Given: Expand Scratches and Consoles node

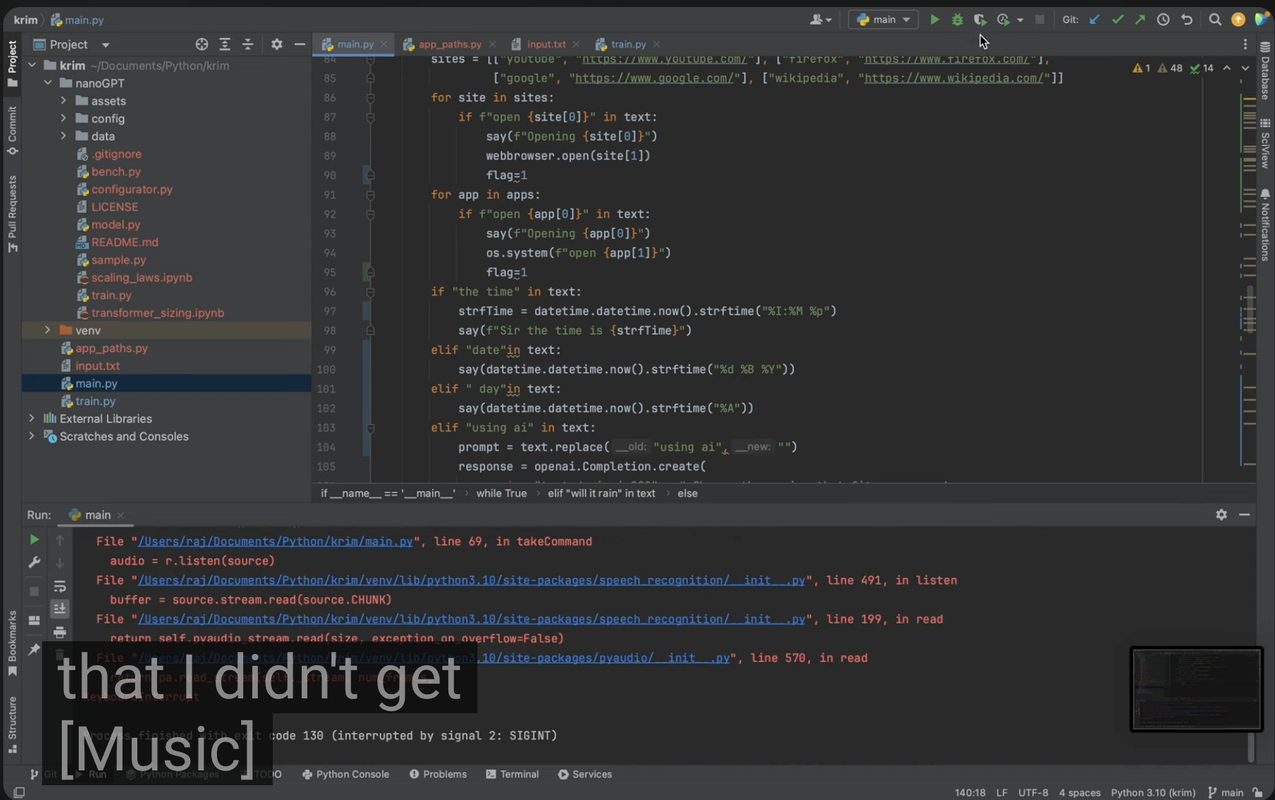Looking at the screenshot, I should pos(31,436).
